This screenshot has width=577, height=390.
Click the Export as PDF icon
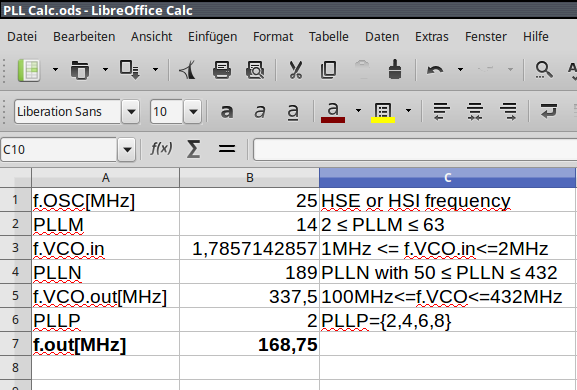(x=188, y=70)
